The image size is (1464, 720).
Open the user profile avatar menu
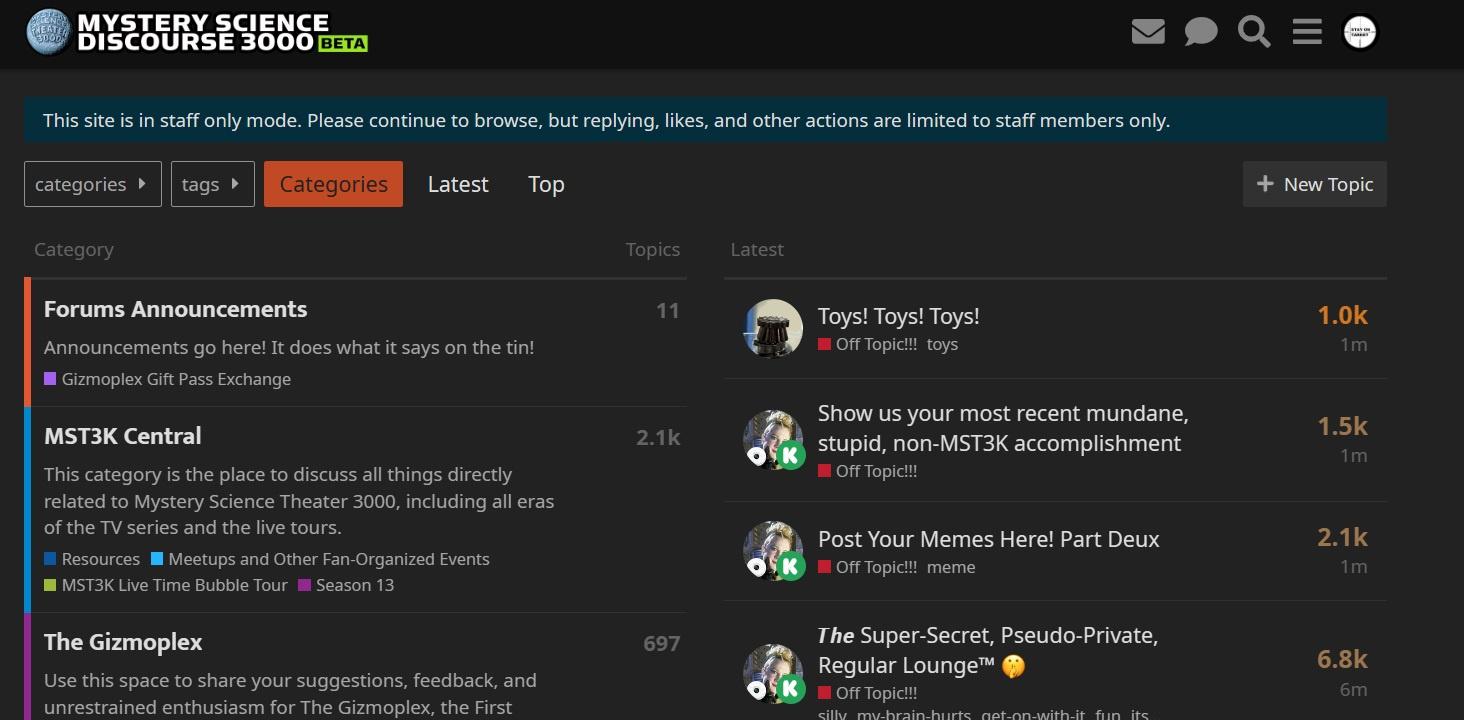(1360, 32)
